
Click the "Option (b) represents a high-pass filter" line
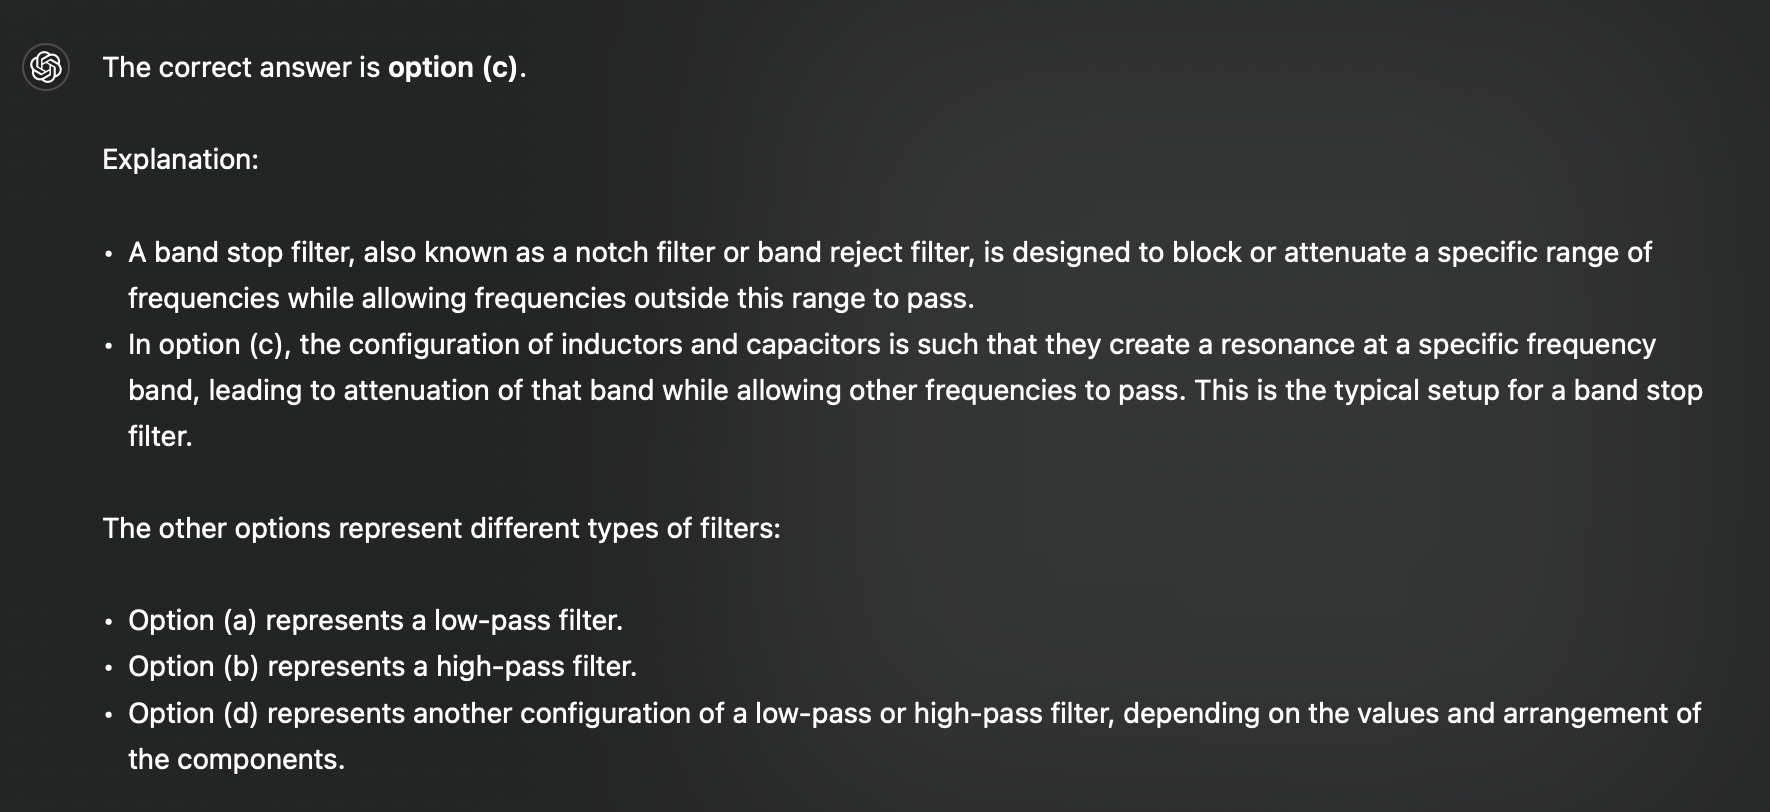coord(382,666)
